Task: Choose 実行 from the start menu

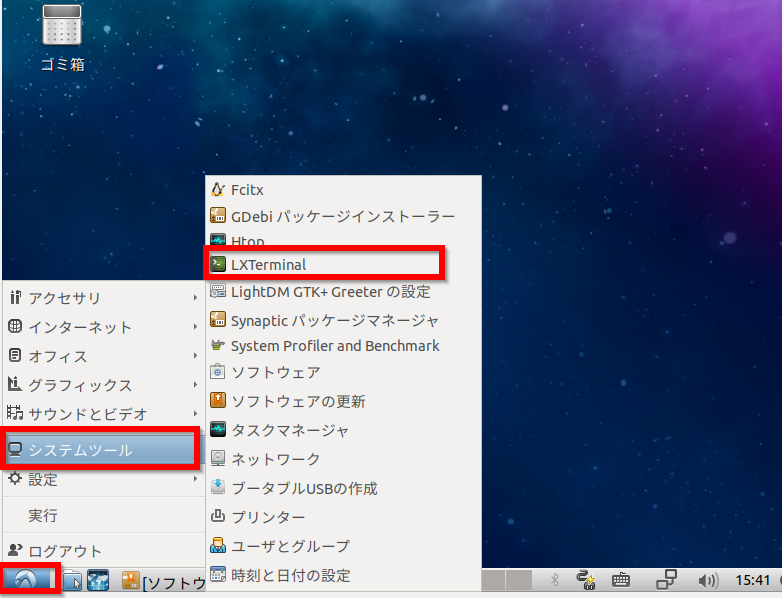Action: point(104,515)
